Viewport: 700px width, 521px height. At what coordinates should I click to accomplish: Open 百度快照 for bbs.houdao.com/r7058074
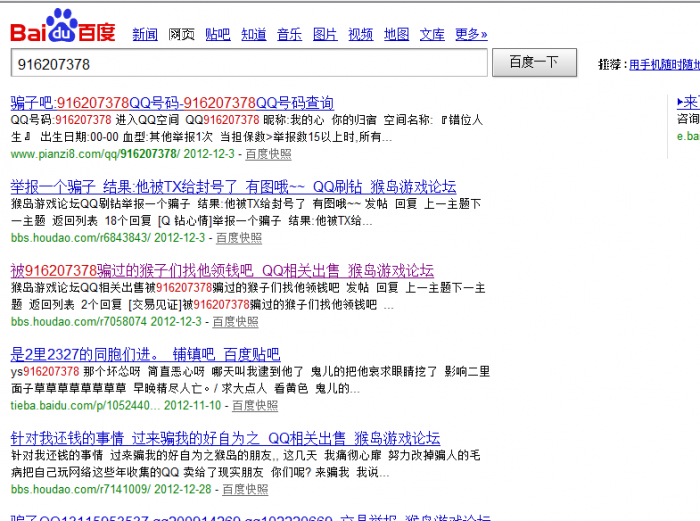point(235,322)
